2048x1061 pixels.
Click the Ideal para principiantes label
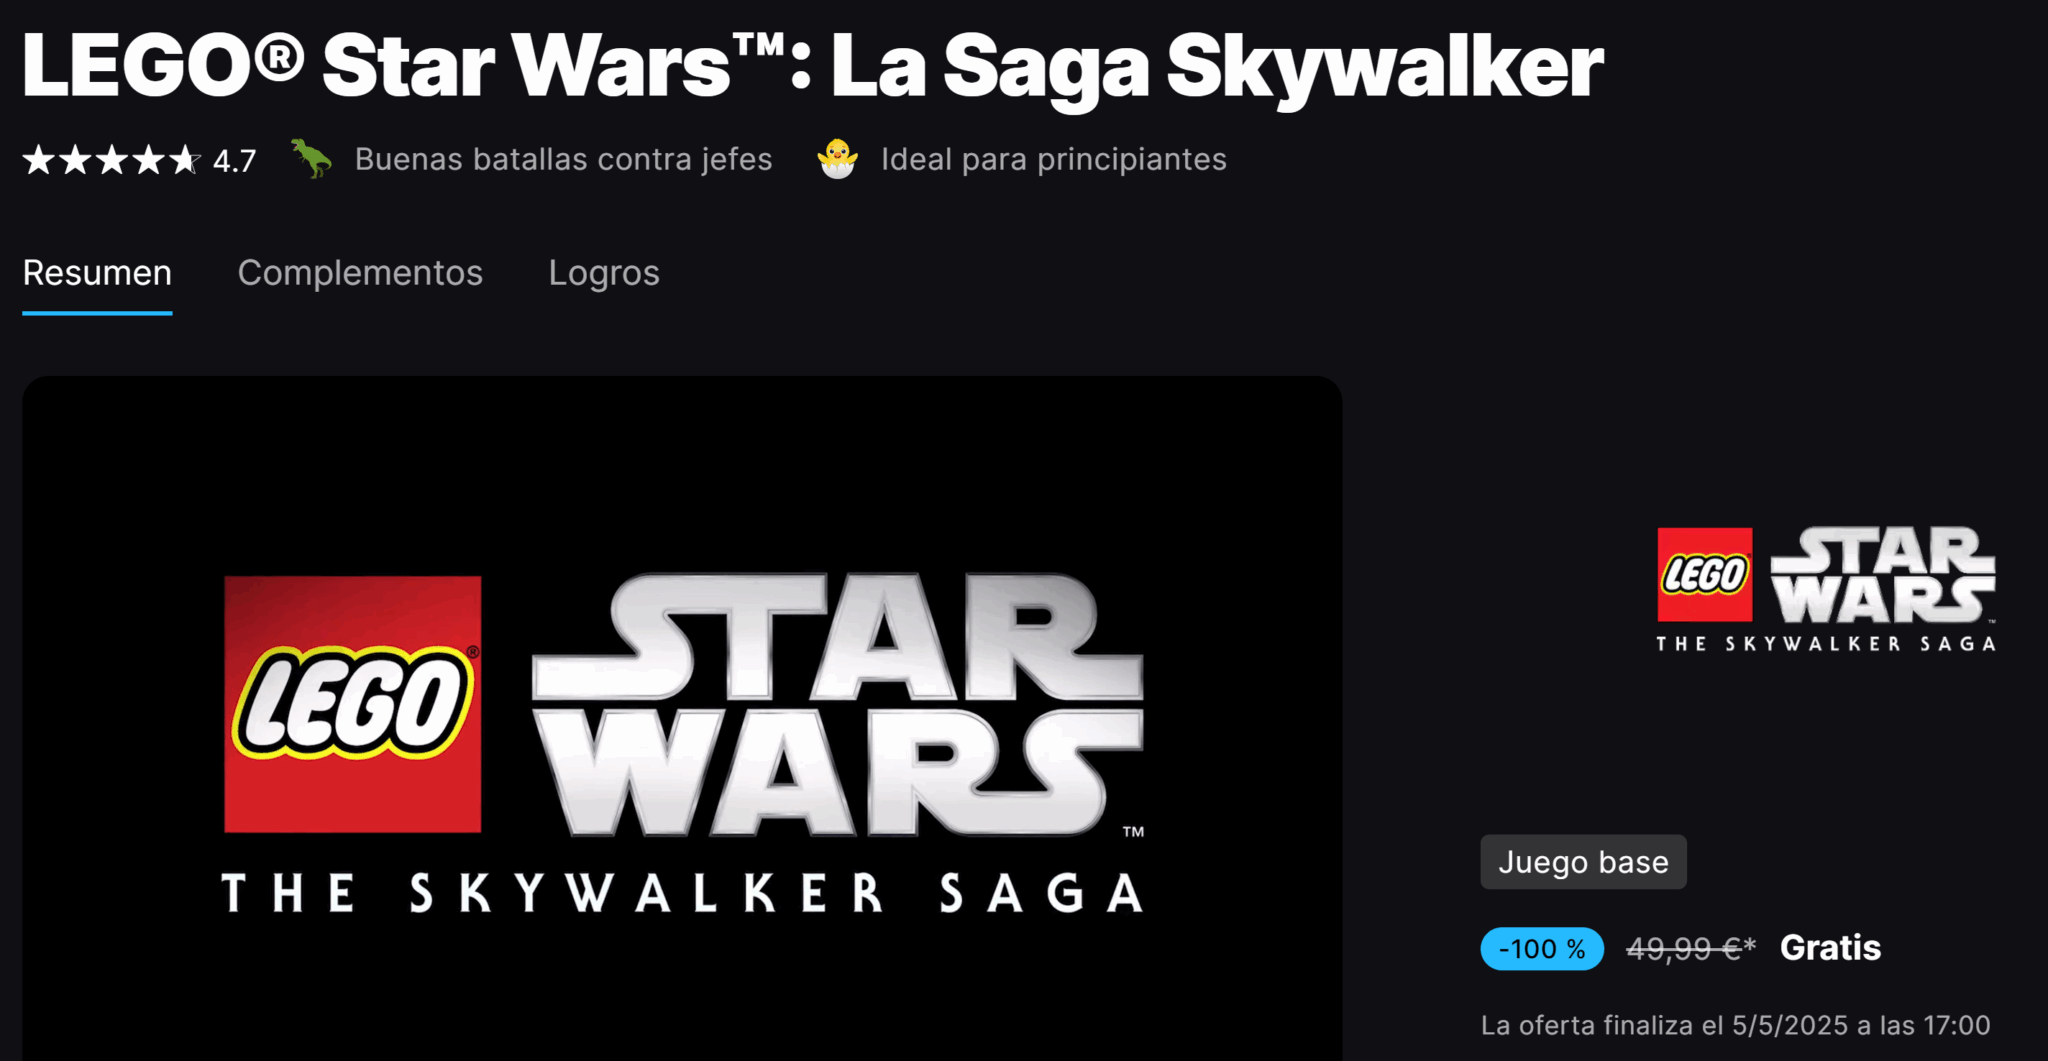tap(1054, 159)
